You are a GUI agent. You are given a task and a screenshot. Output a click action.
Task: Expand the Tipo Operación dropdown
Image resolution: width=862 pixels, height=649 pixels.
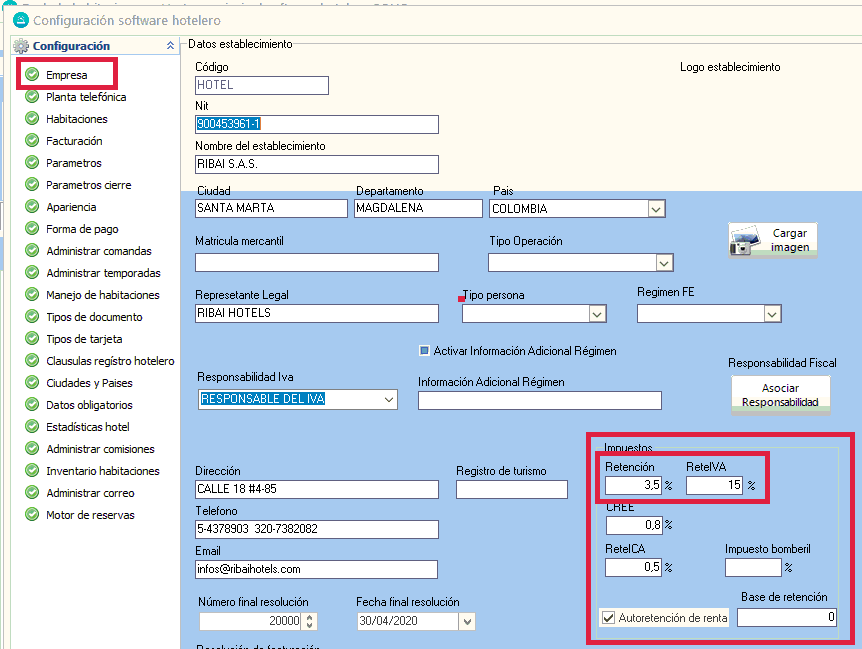664,262
